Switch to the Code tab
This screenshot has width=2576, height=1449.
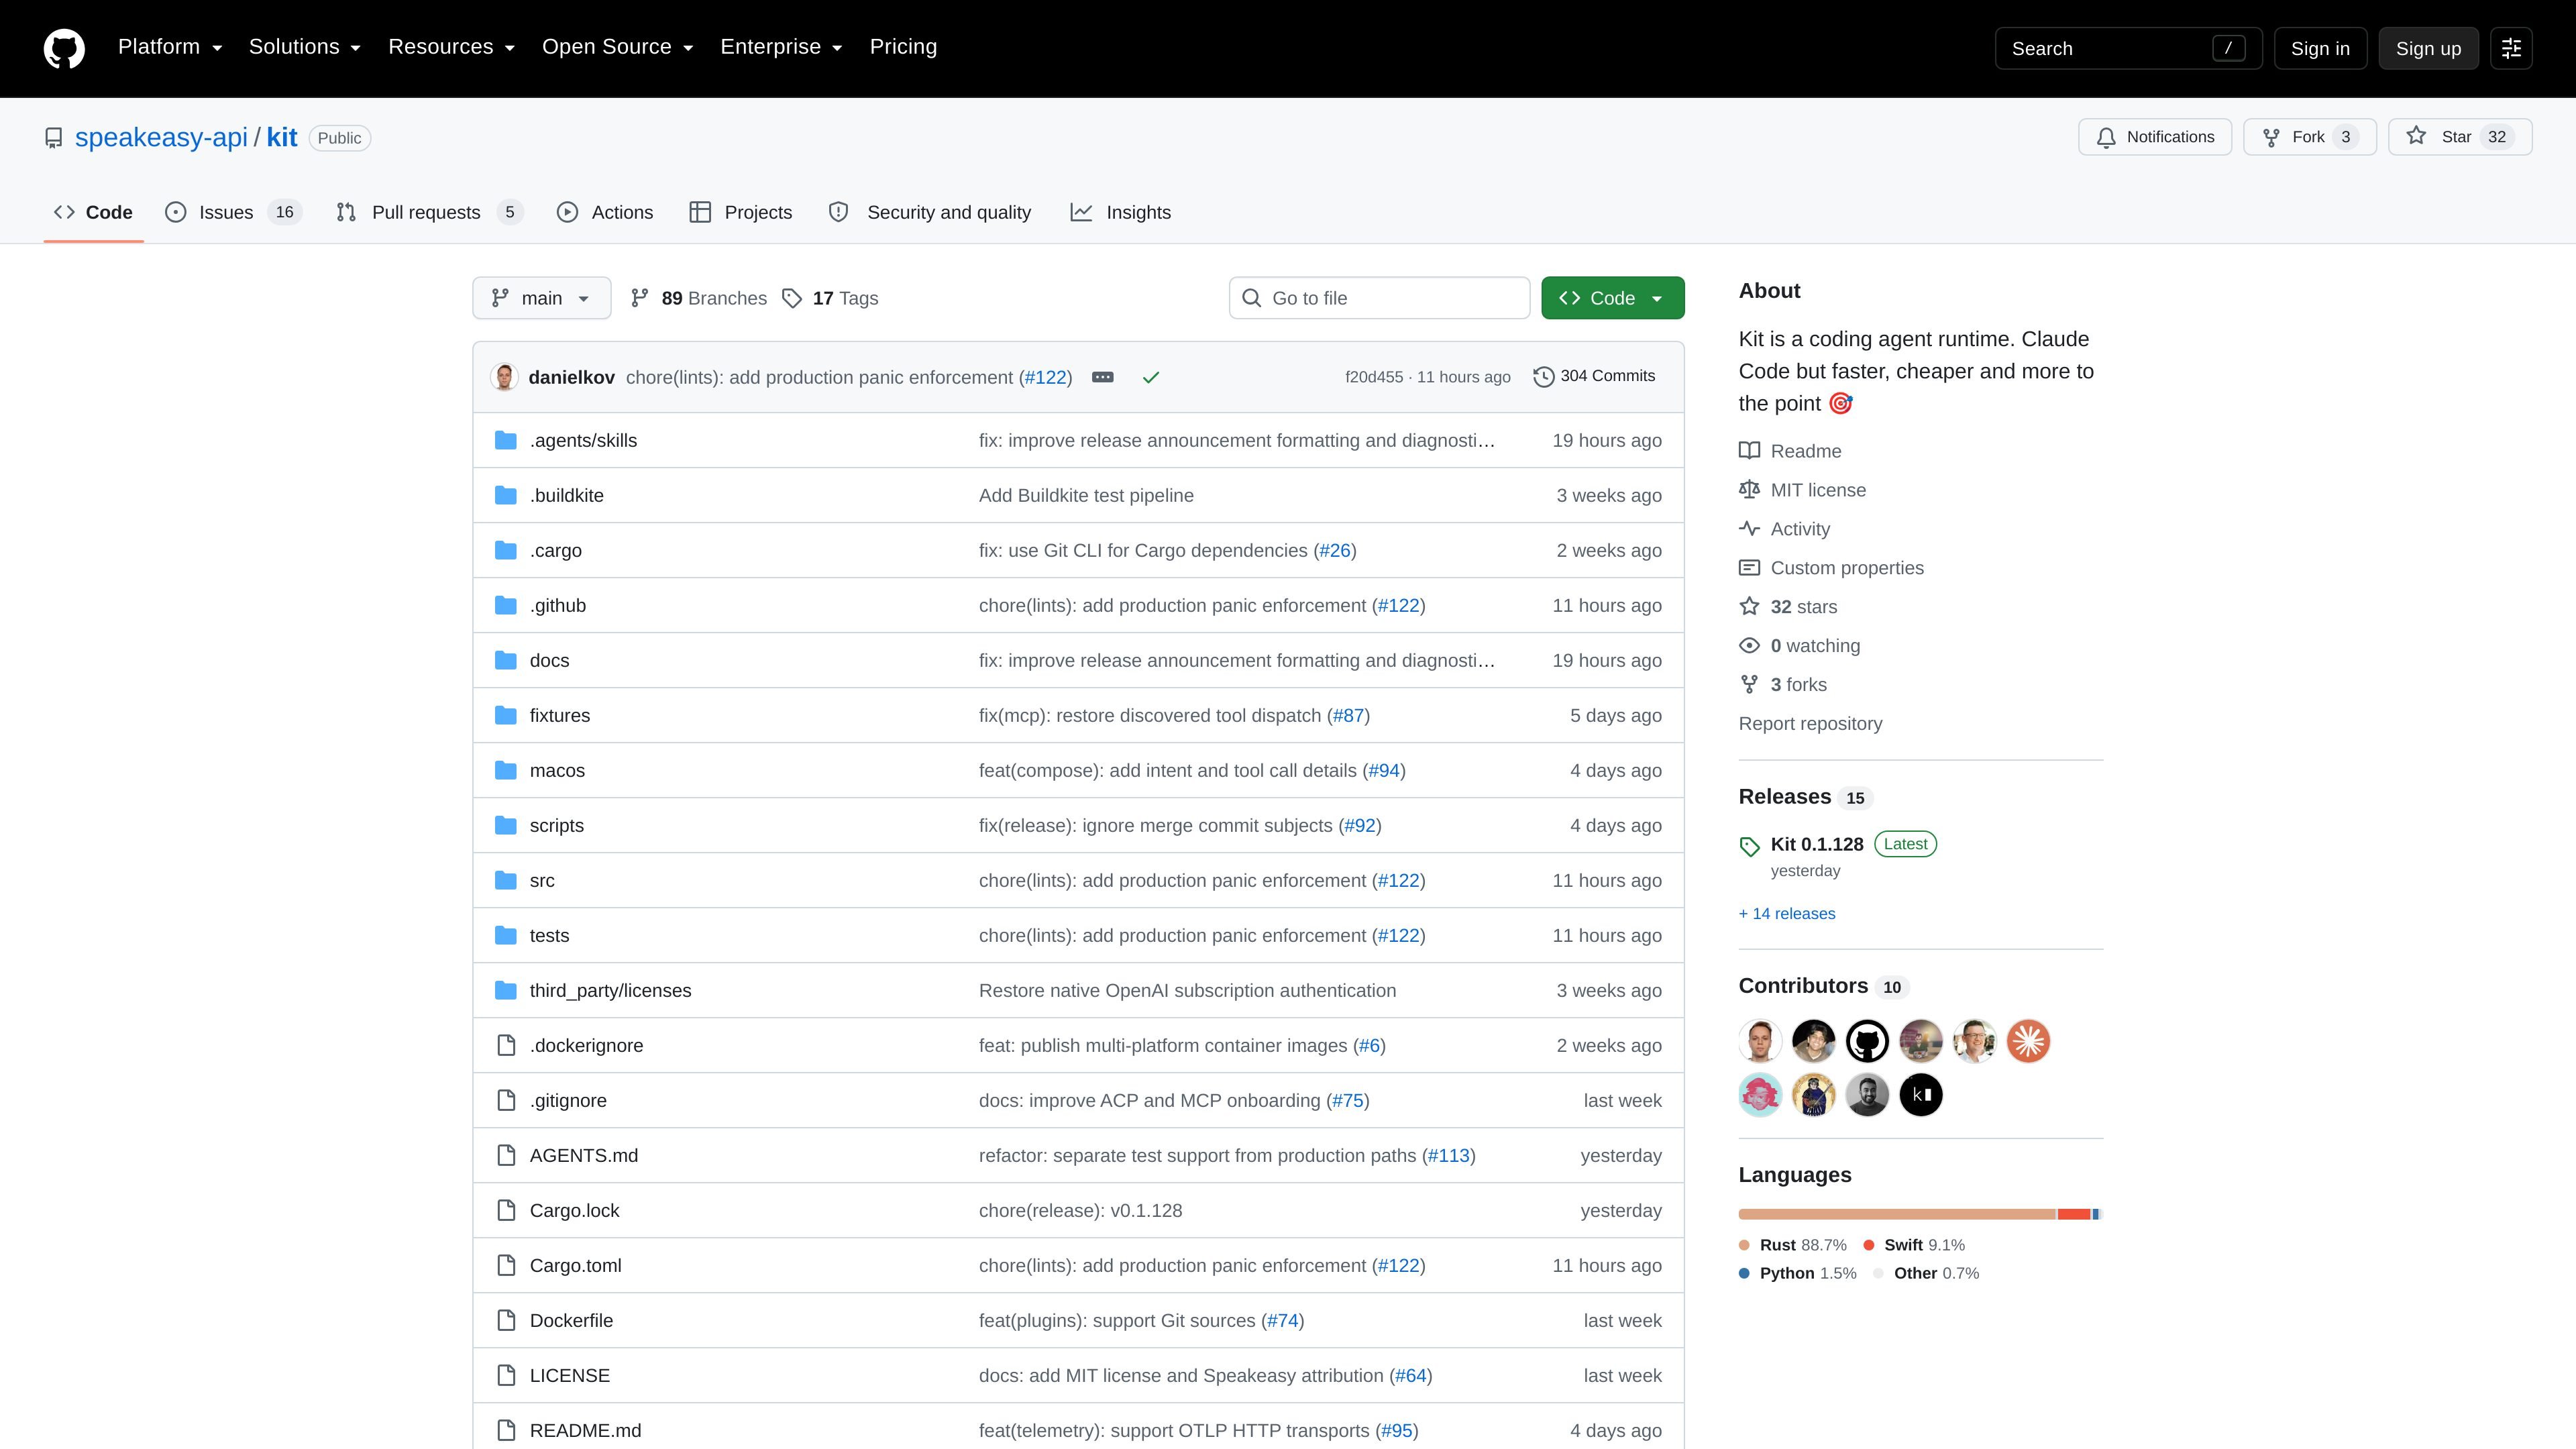[94, 212]
